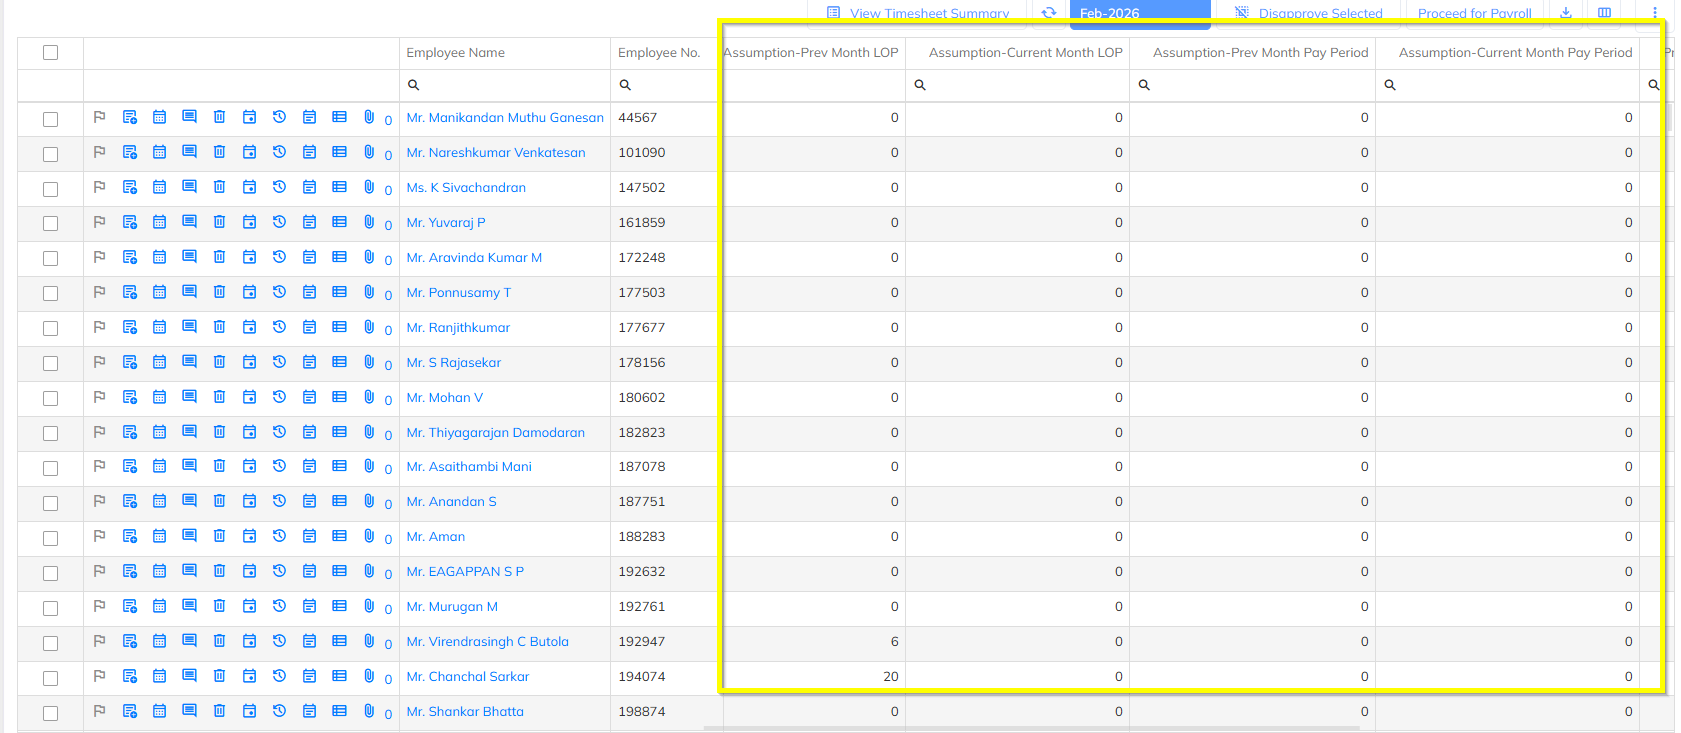Select the checkbox for Mr. Nareshkumar Venkatesan
Image resolution: width=1681 pixels, height=733 pixels.
point(50,154)
